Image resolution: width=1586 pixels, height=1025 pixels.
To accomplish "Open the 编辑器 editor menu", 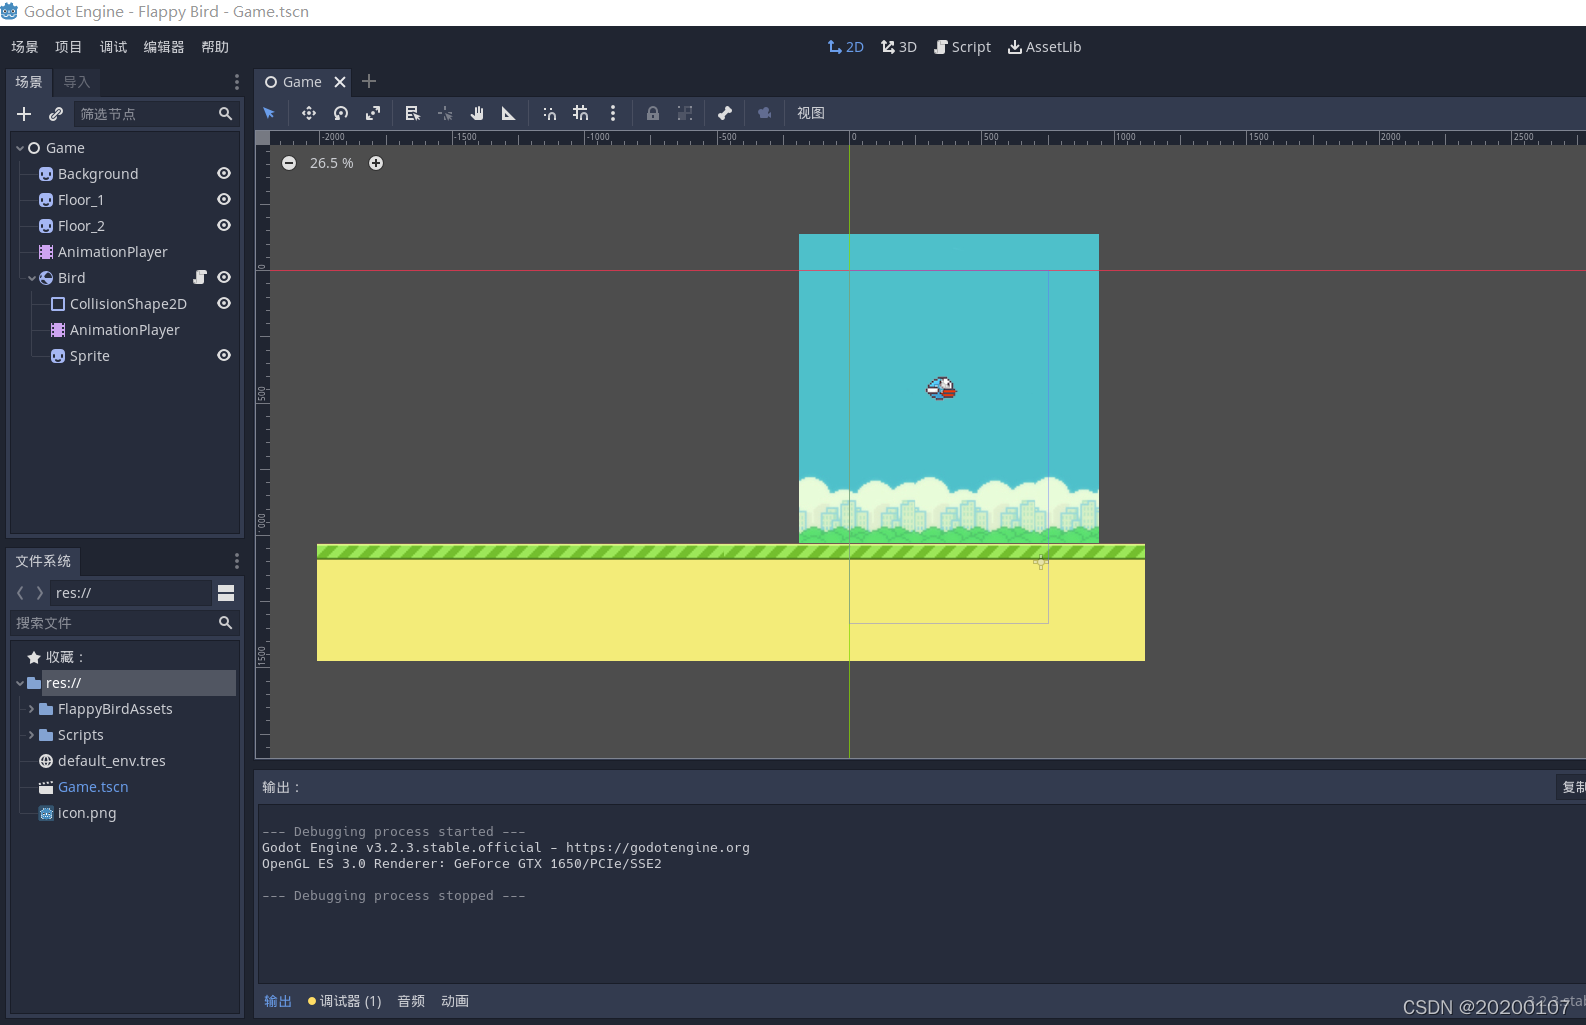I will point(164,47).
